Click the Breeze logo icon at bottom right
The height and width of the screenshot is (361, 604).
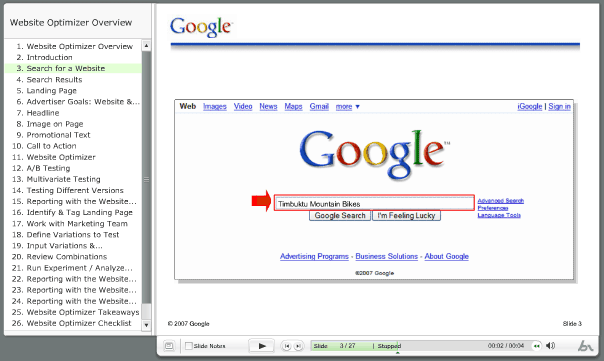(x=585, y=346)
